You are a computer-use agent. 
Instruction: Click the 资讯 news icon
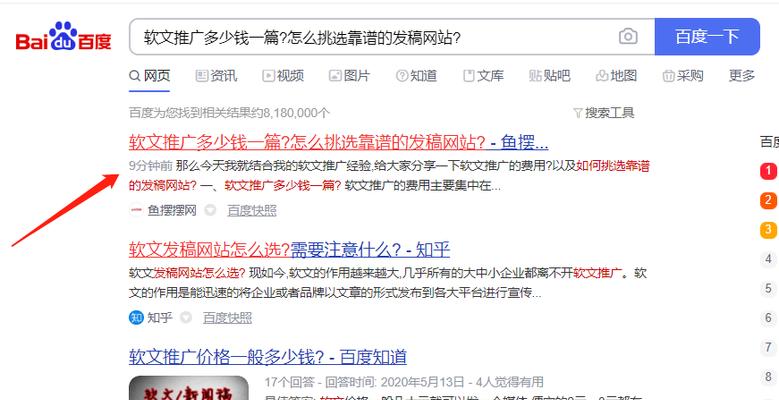coord(201,76)
